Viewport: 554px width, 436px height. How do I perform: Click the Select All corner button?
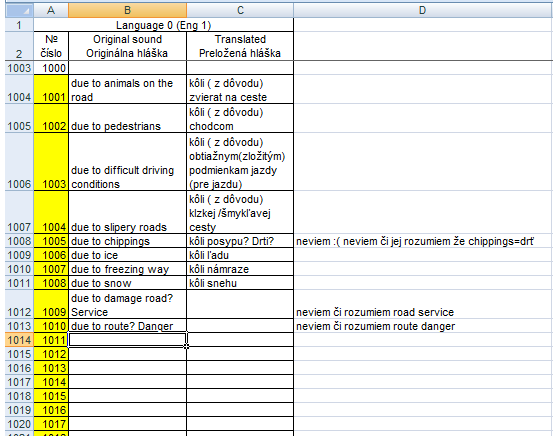(19, 10)
